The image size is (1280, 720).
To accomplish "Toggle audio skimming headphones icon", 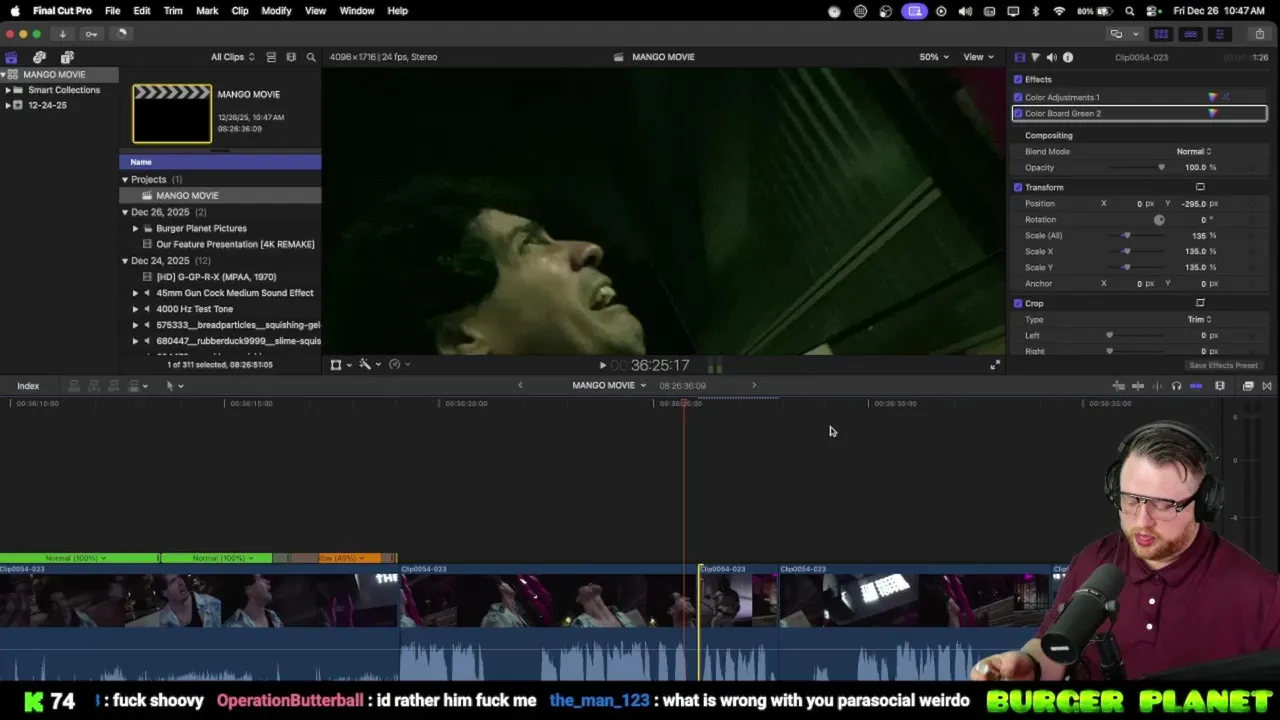I will coord(1176,386).
